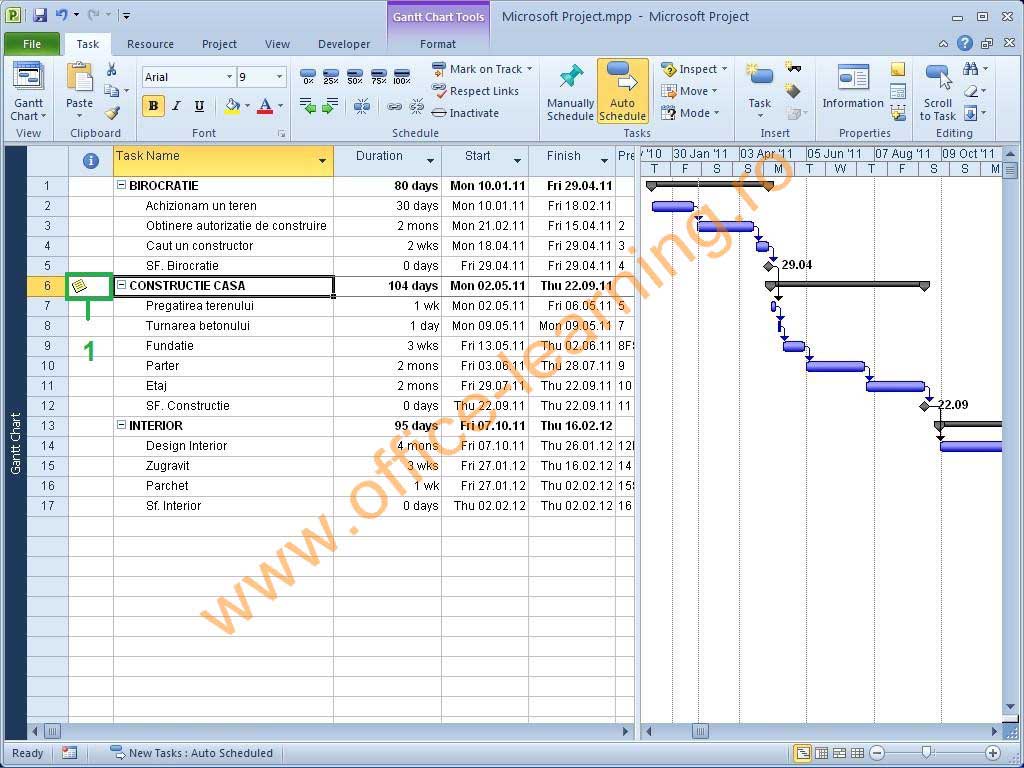
Task: Collapse the BIROCRATIE summary task
Action: [x=121, y=185]
